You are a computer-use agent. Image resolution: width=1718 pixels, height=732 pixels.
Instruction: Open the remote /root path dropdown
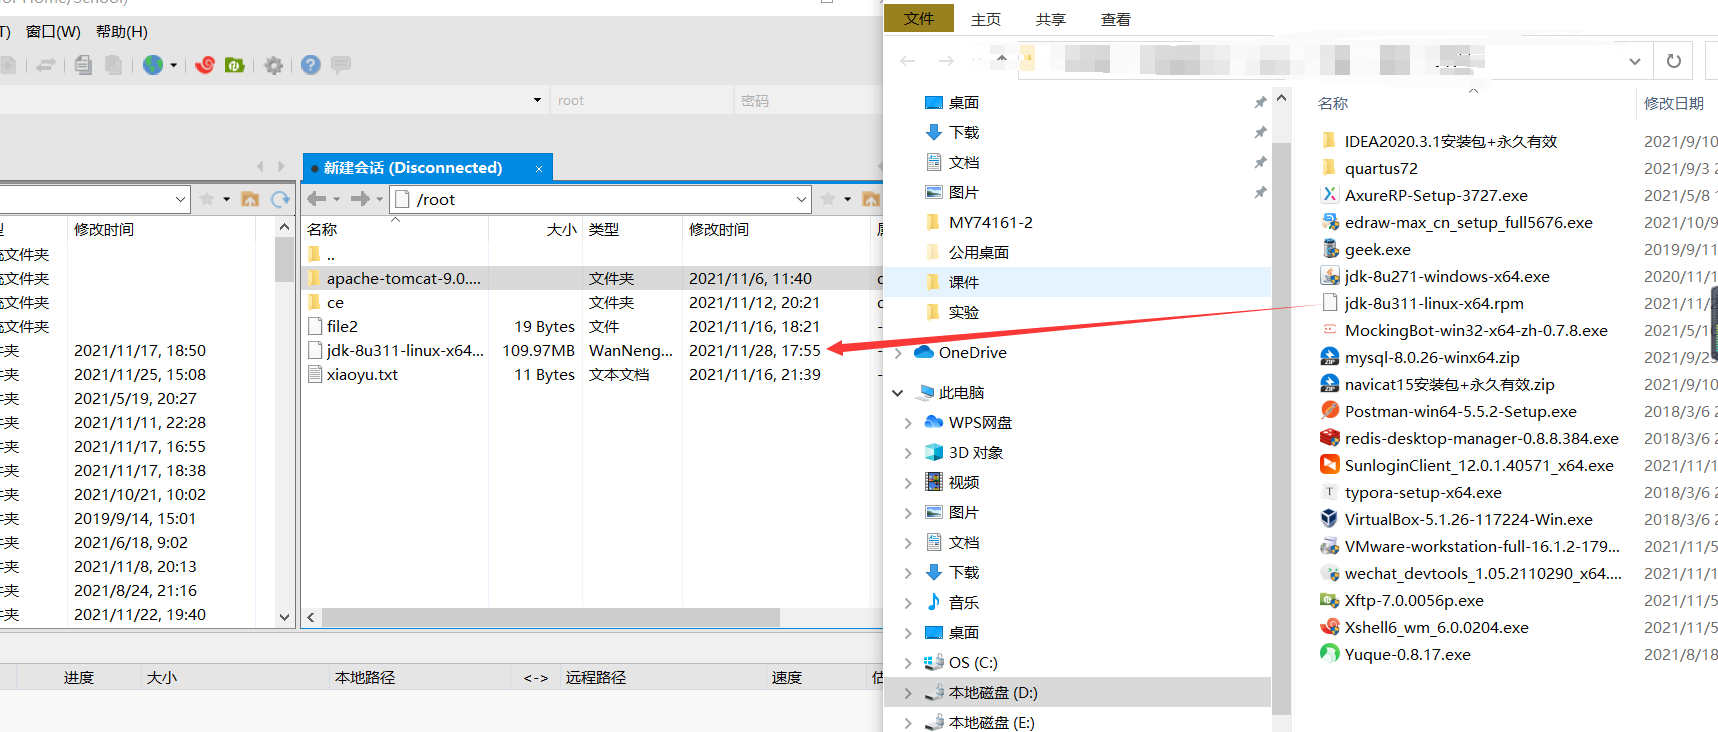801,199
